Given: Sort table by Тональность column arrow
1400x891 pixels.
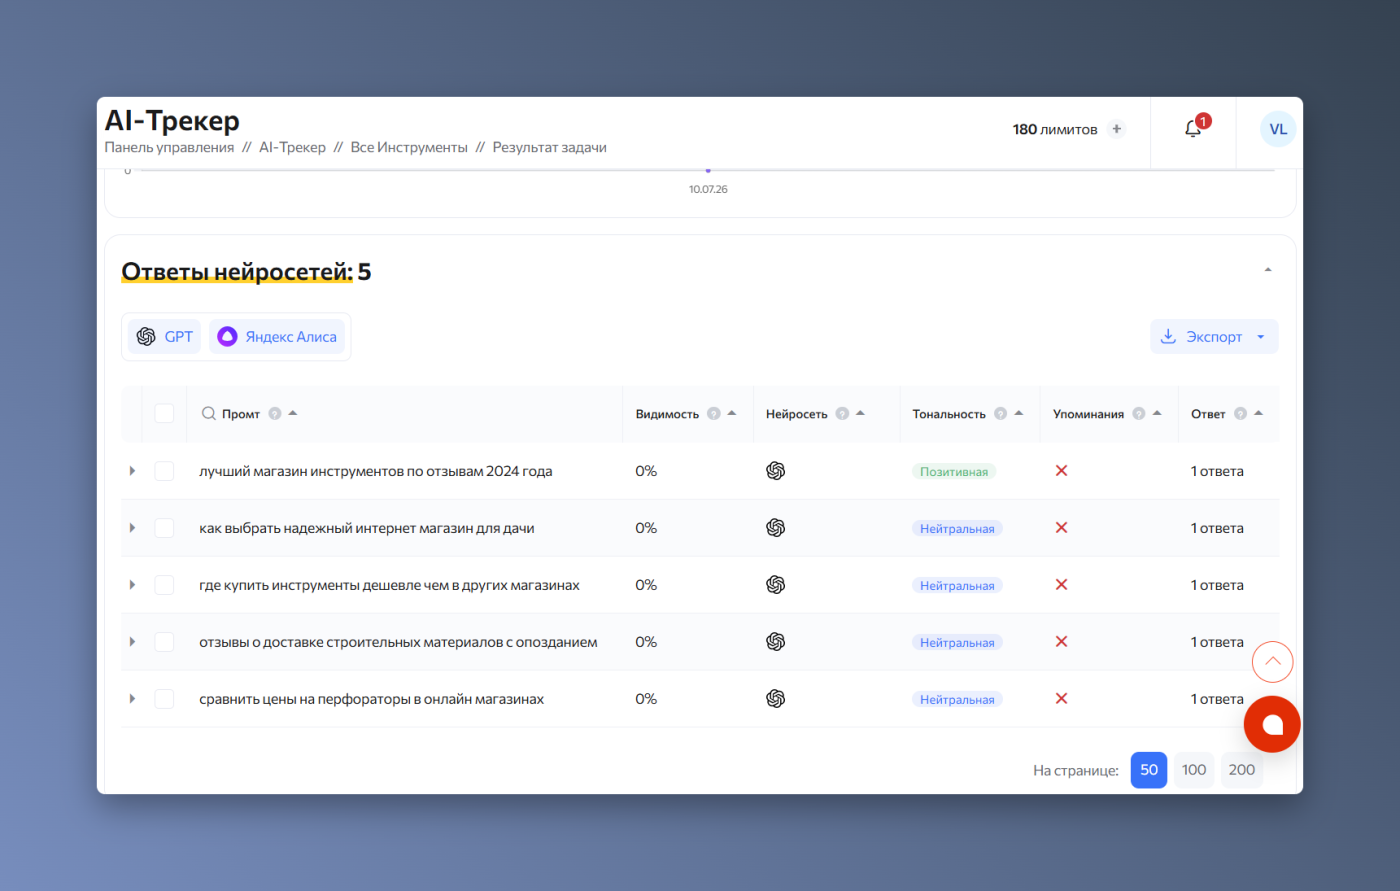Looking at the screenshot, I should 1018,413.
